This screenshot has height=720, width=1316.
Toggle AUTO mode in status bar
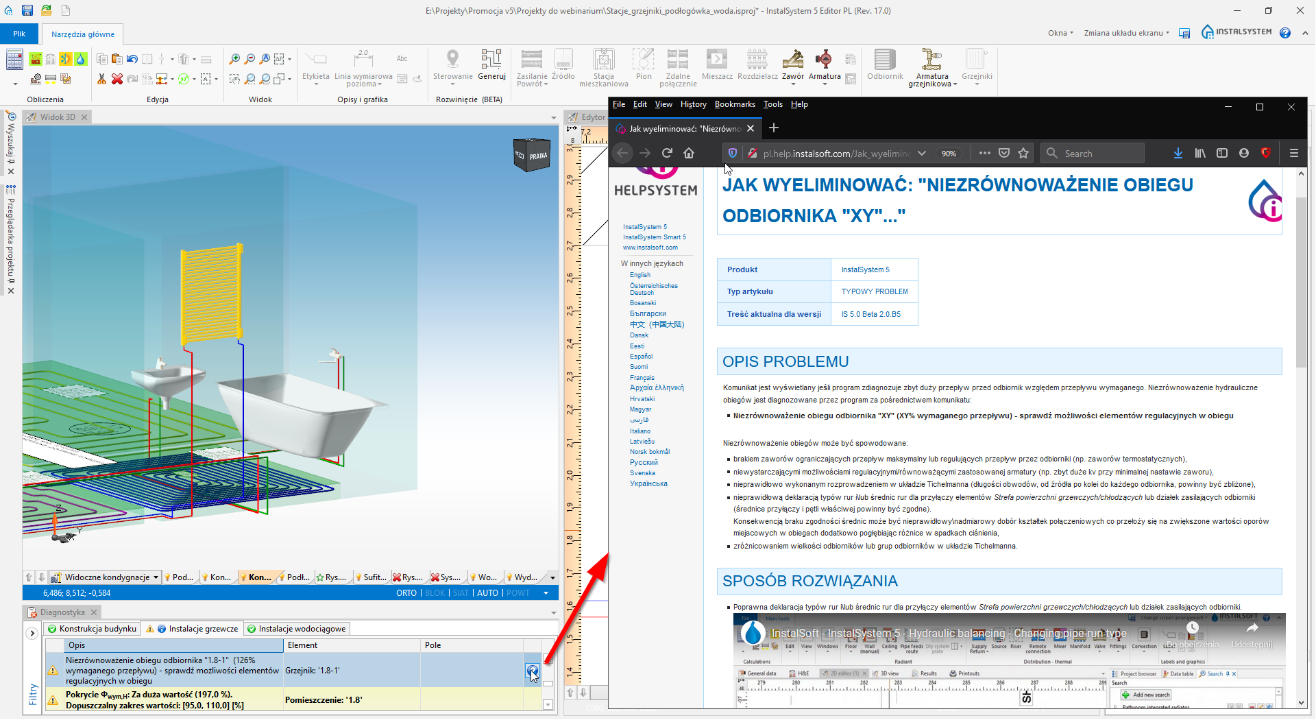[487, 593]
